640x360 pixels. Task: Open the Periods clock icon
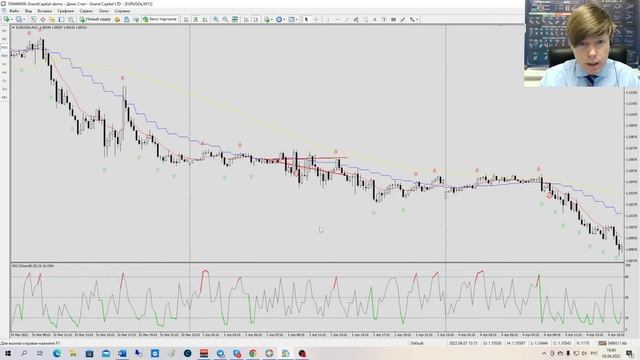279,19
